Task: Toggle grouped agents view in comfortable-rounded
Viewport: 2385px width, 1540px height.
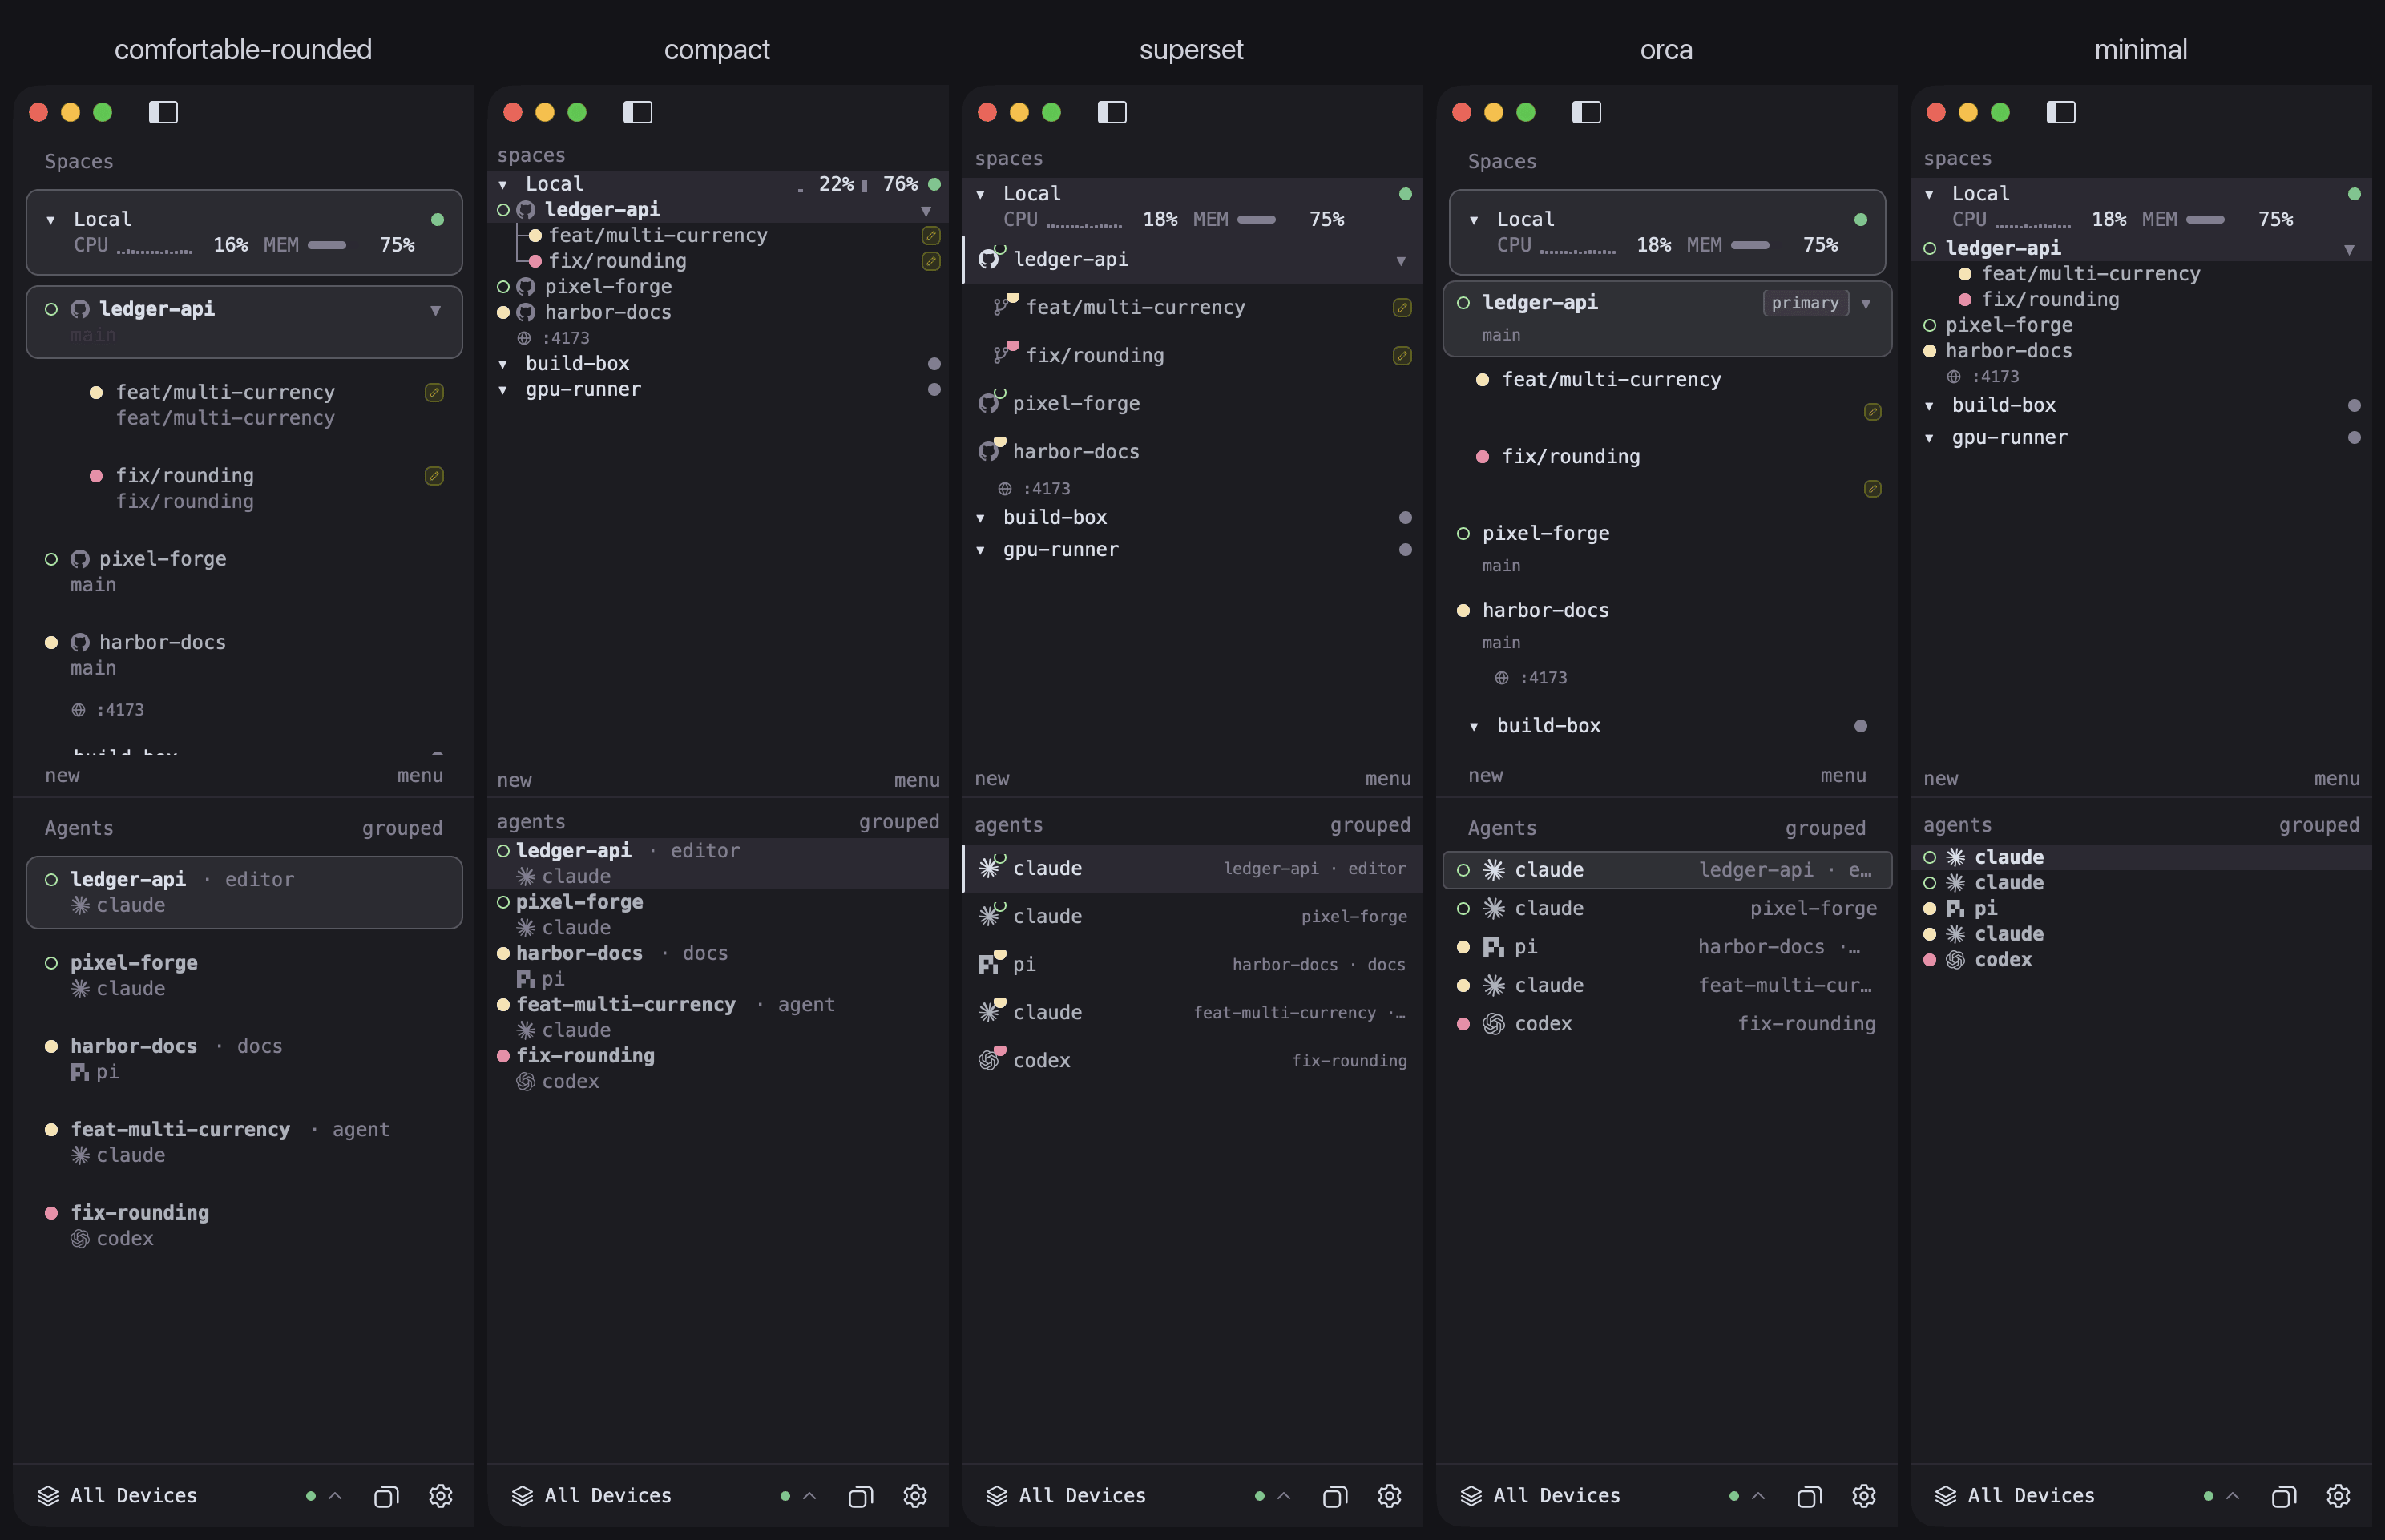Action: point(402,828)
